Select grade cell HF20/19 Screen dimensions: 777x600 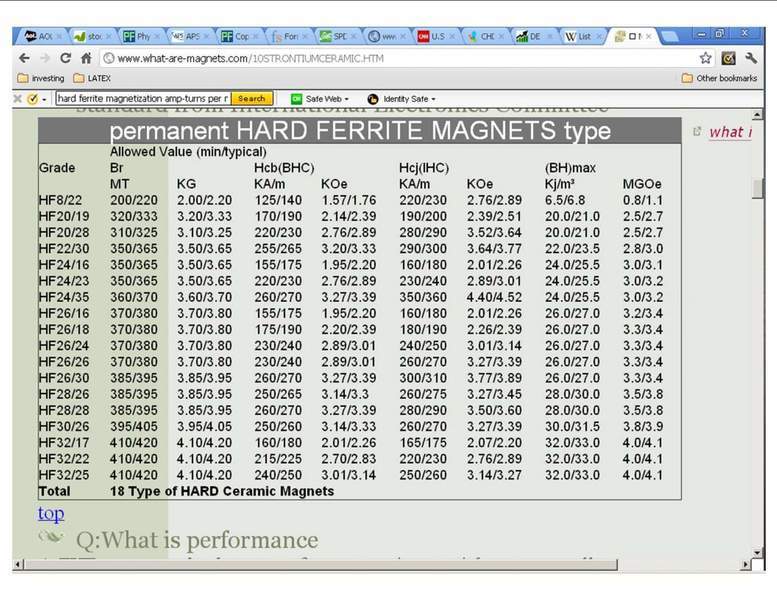point(64,217)
